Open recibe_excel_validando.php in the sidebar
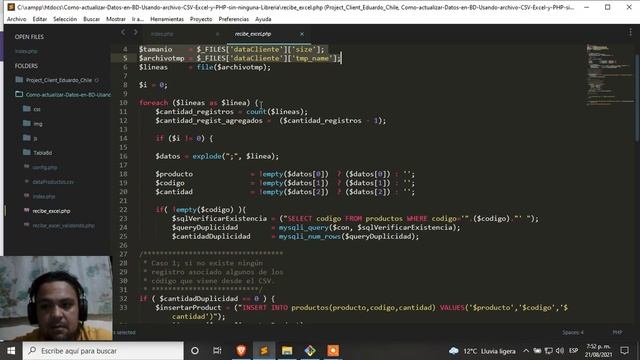 pos(63,225)
